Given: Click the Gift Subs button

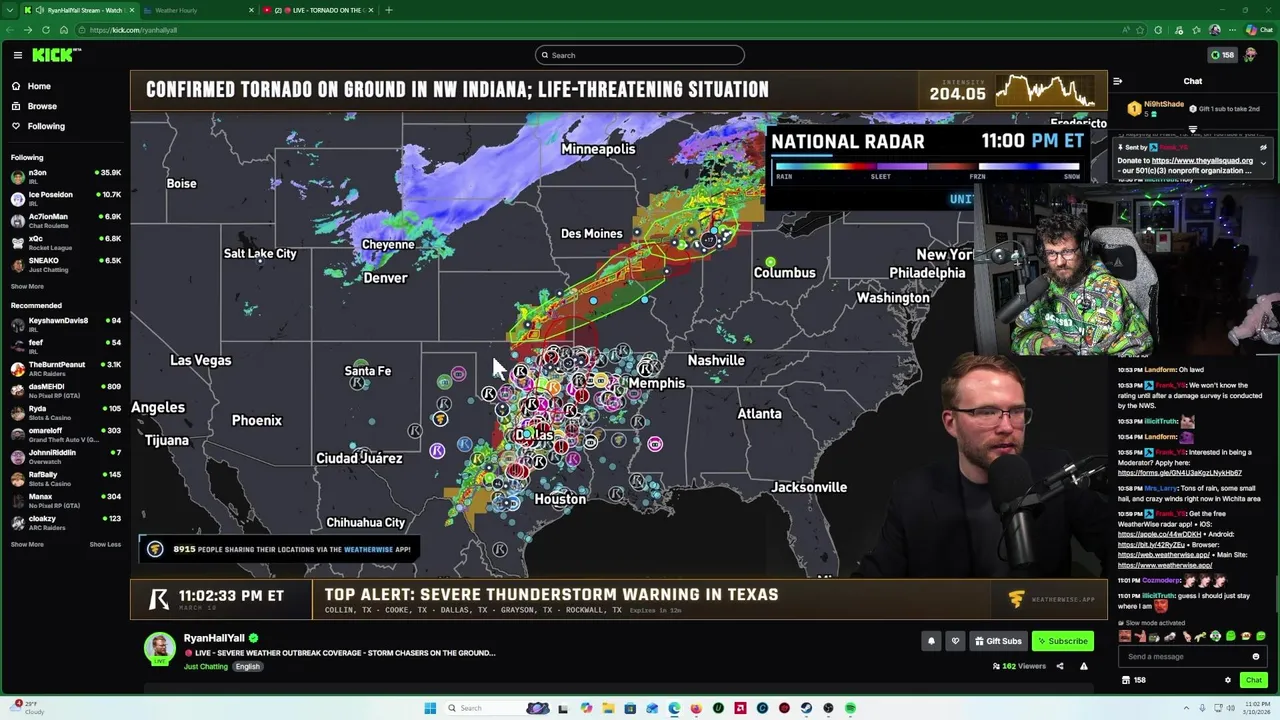Looking at the screenshot, I should [997, 641].
